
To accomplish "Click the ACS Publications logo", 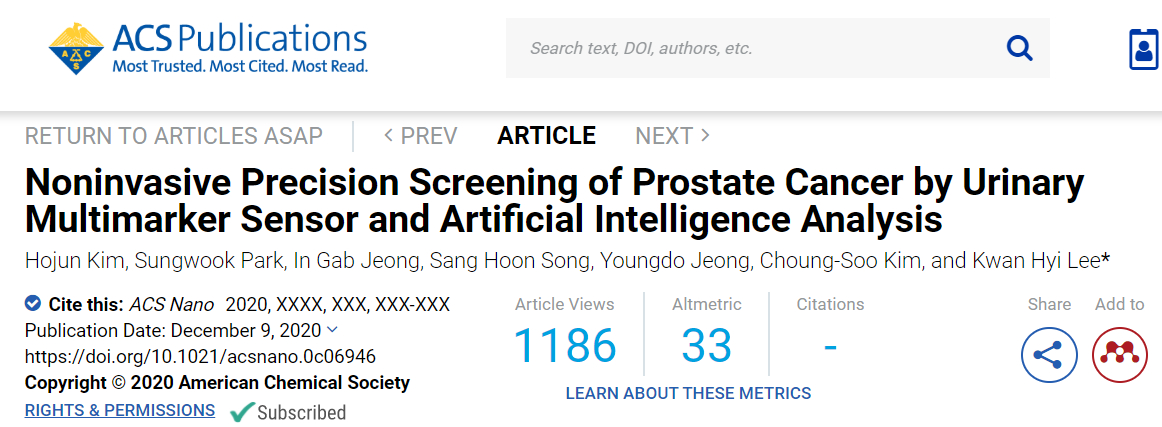I will [x=208, y=49].
